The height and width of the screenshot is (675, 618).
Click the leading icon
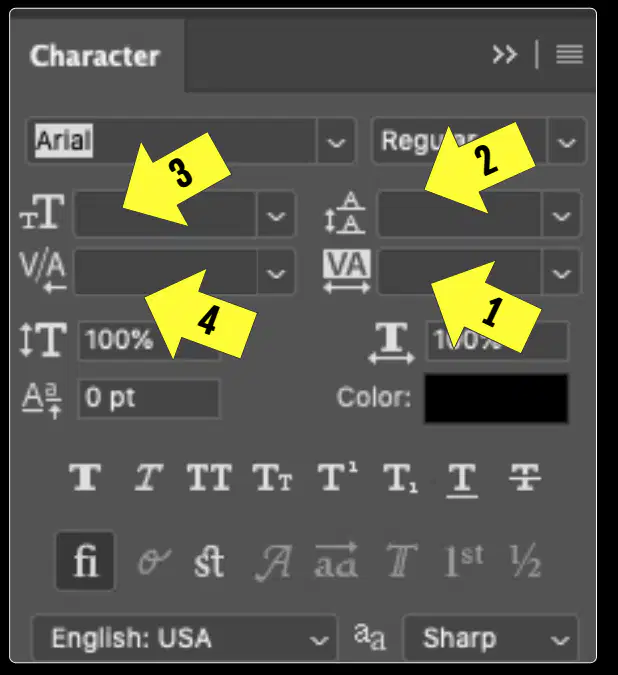(x=346, y=213)
